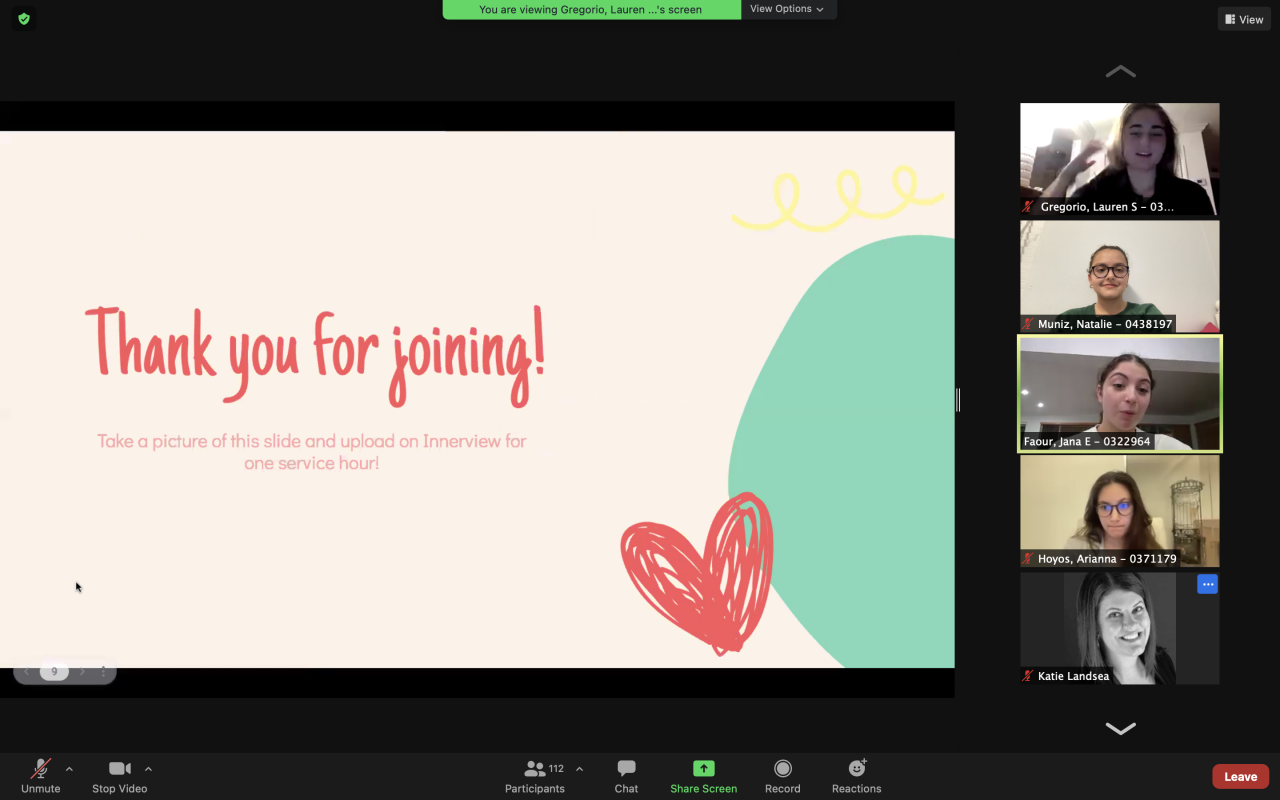Click the blue three-dot button on Katie Landsea
The width and height of the screenshot is (1280, 800).
coord(1207,584)
